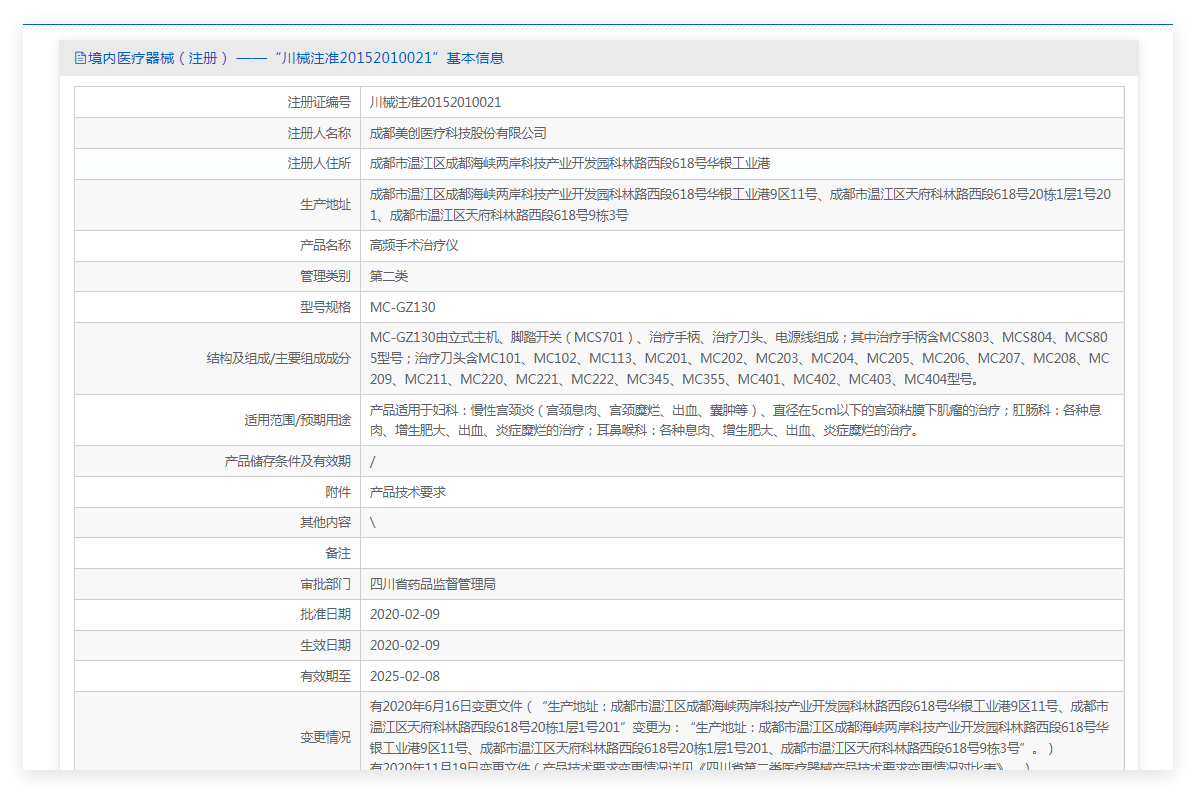Select the 其他内容 label
The width and height of the screenshot is (1196, 793).
[x=326, y=522]
